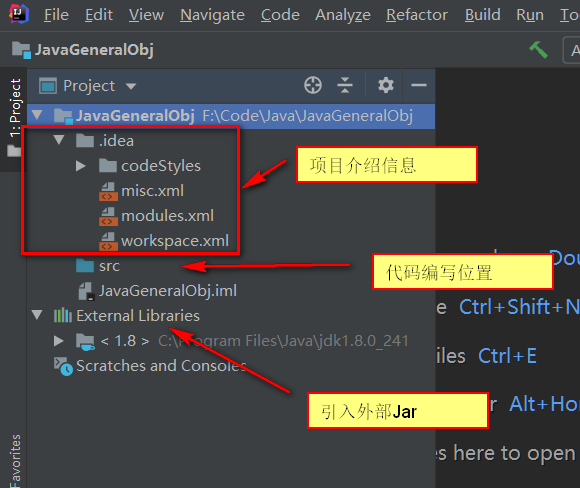Click the Locate/Select Opened File crosshair icon
Screen dimensions: 580x488
(x=313, y=85)
